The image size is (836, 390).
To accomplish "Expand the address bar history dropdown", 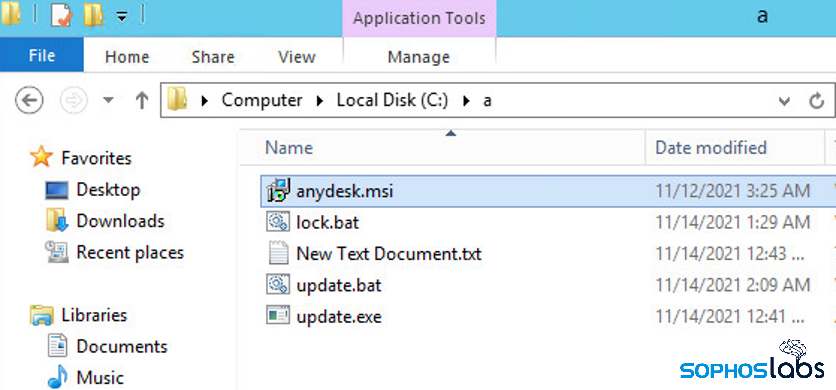I will click(784, 101).
